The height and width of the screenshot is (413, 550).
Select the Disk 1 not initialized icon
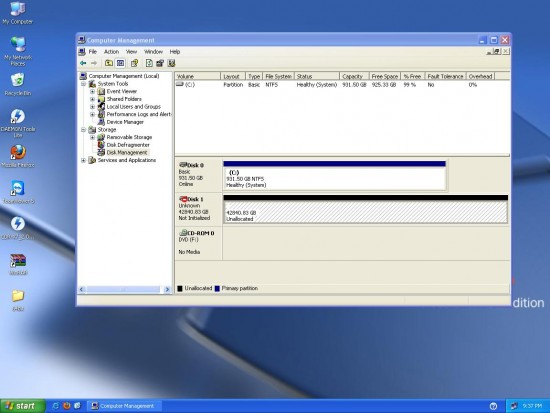coord(183,199)
